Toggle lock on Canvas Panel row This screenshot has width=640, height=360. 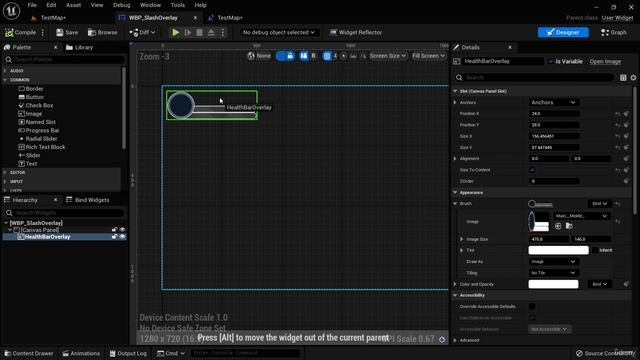(115, 230)
